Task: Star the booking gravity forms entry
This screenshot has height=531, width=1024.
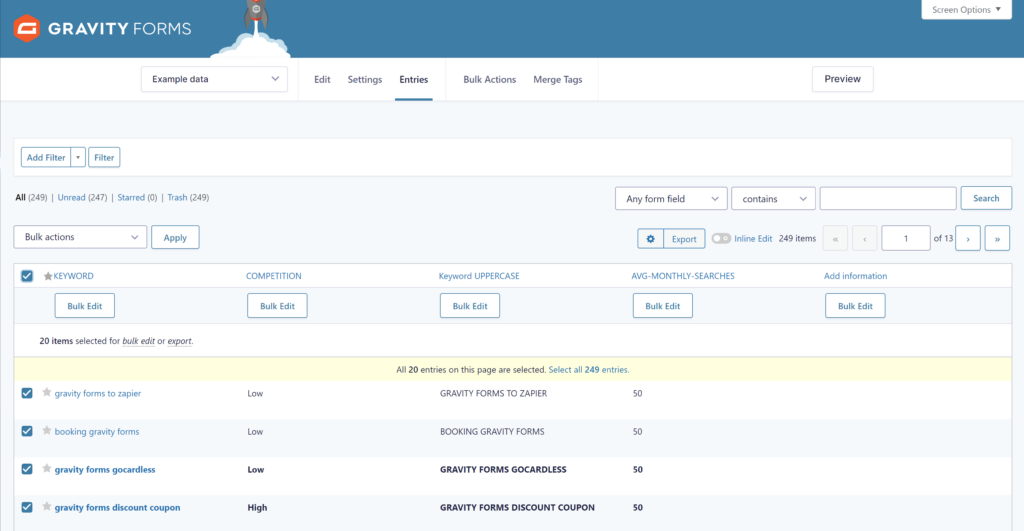Action: pos(46,430)
